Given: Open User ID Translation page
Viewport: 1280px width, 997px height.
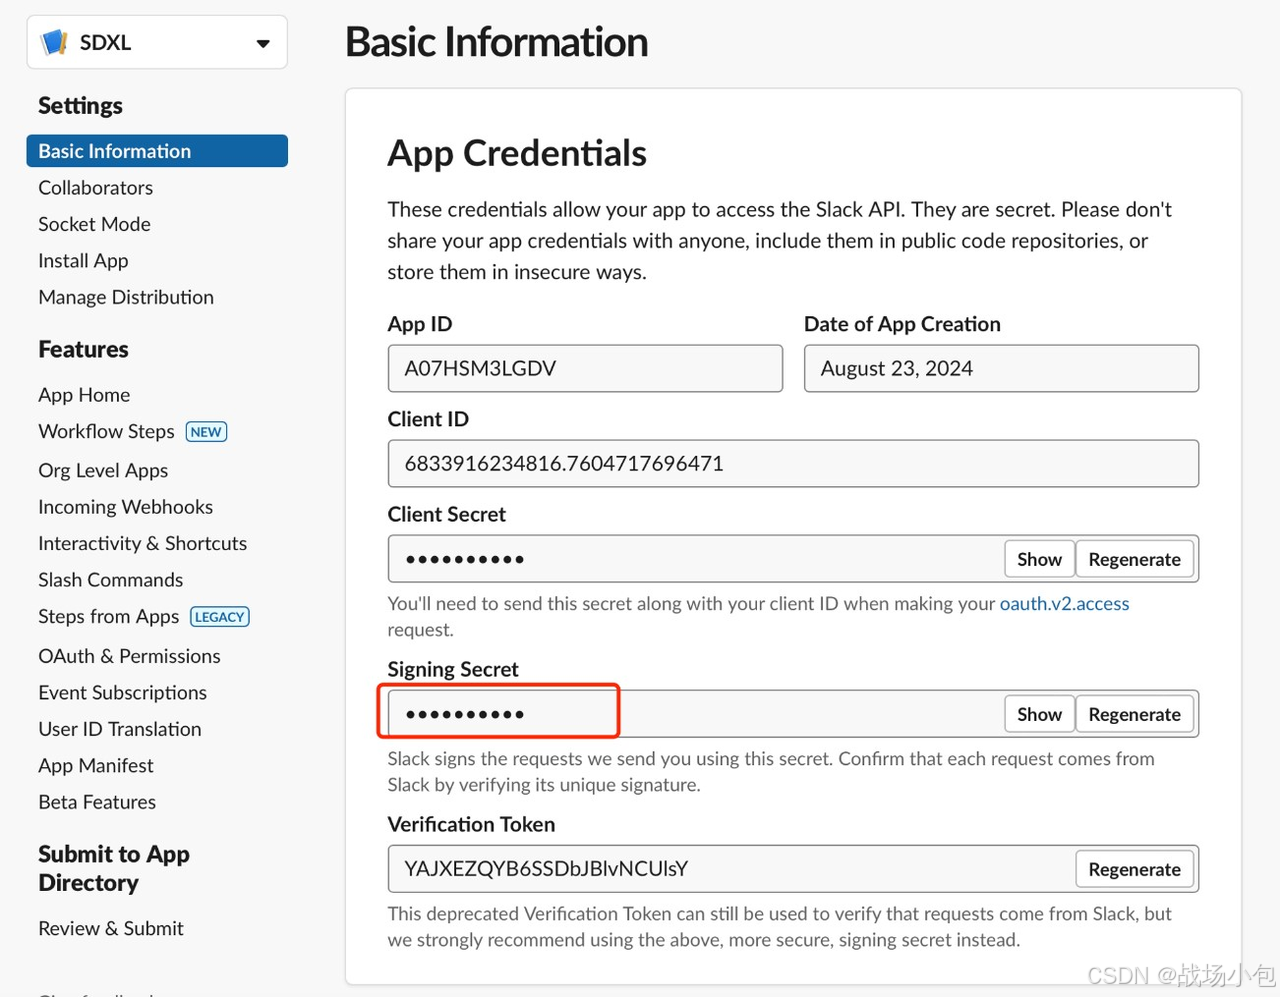Looking at the screenshot, I should tap(120, 729).
